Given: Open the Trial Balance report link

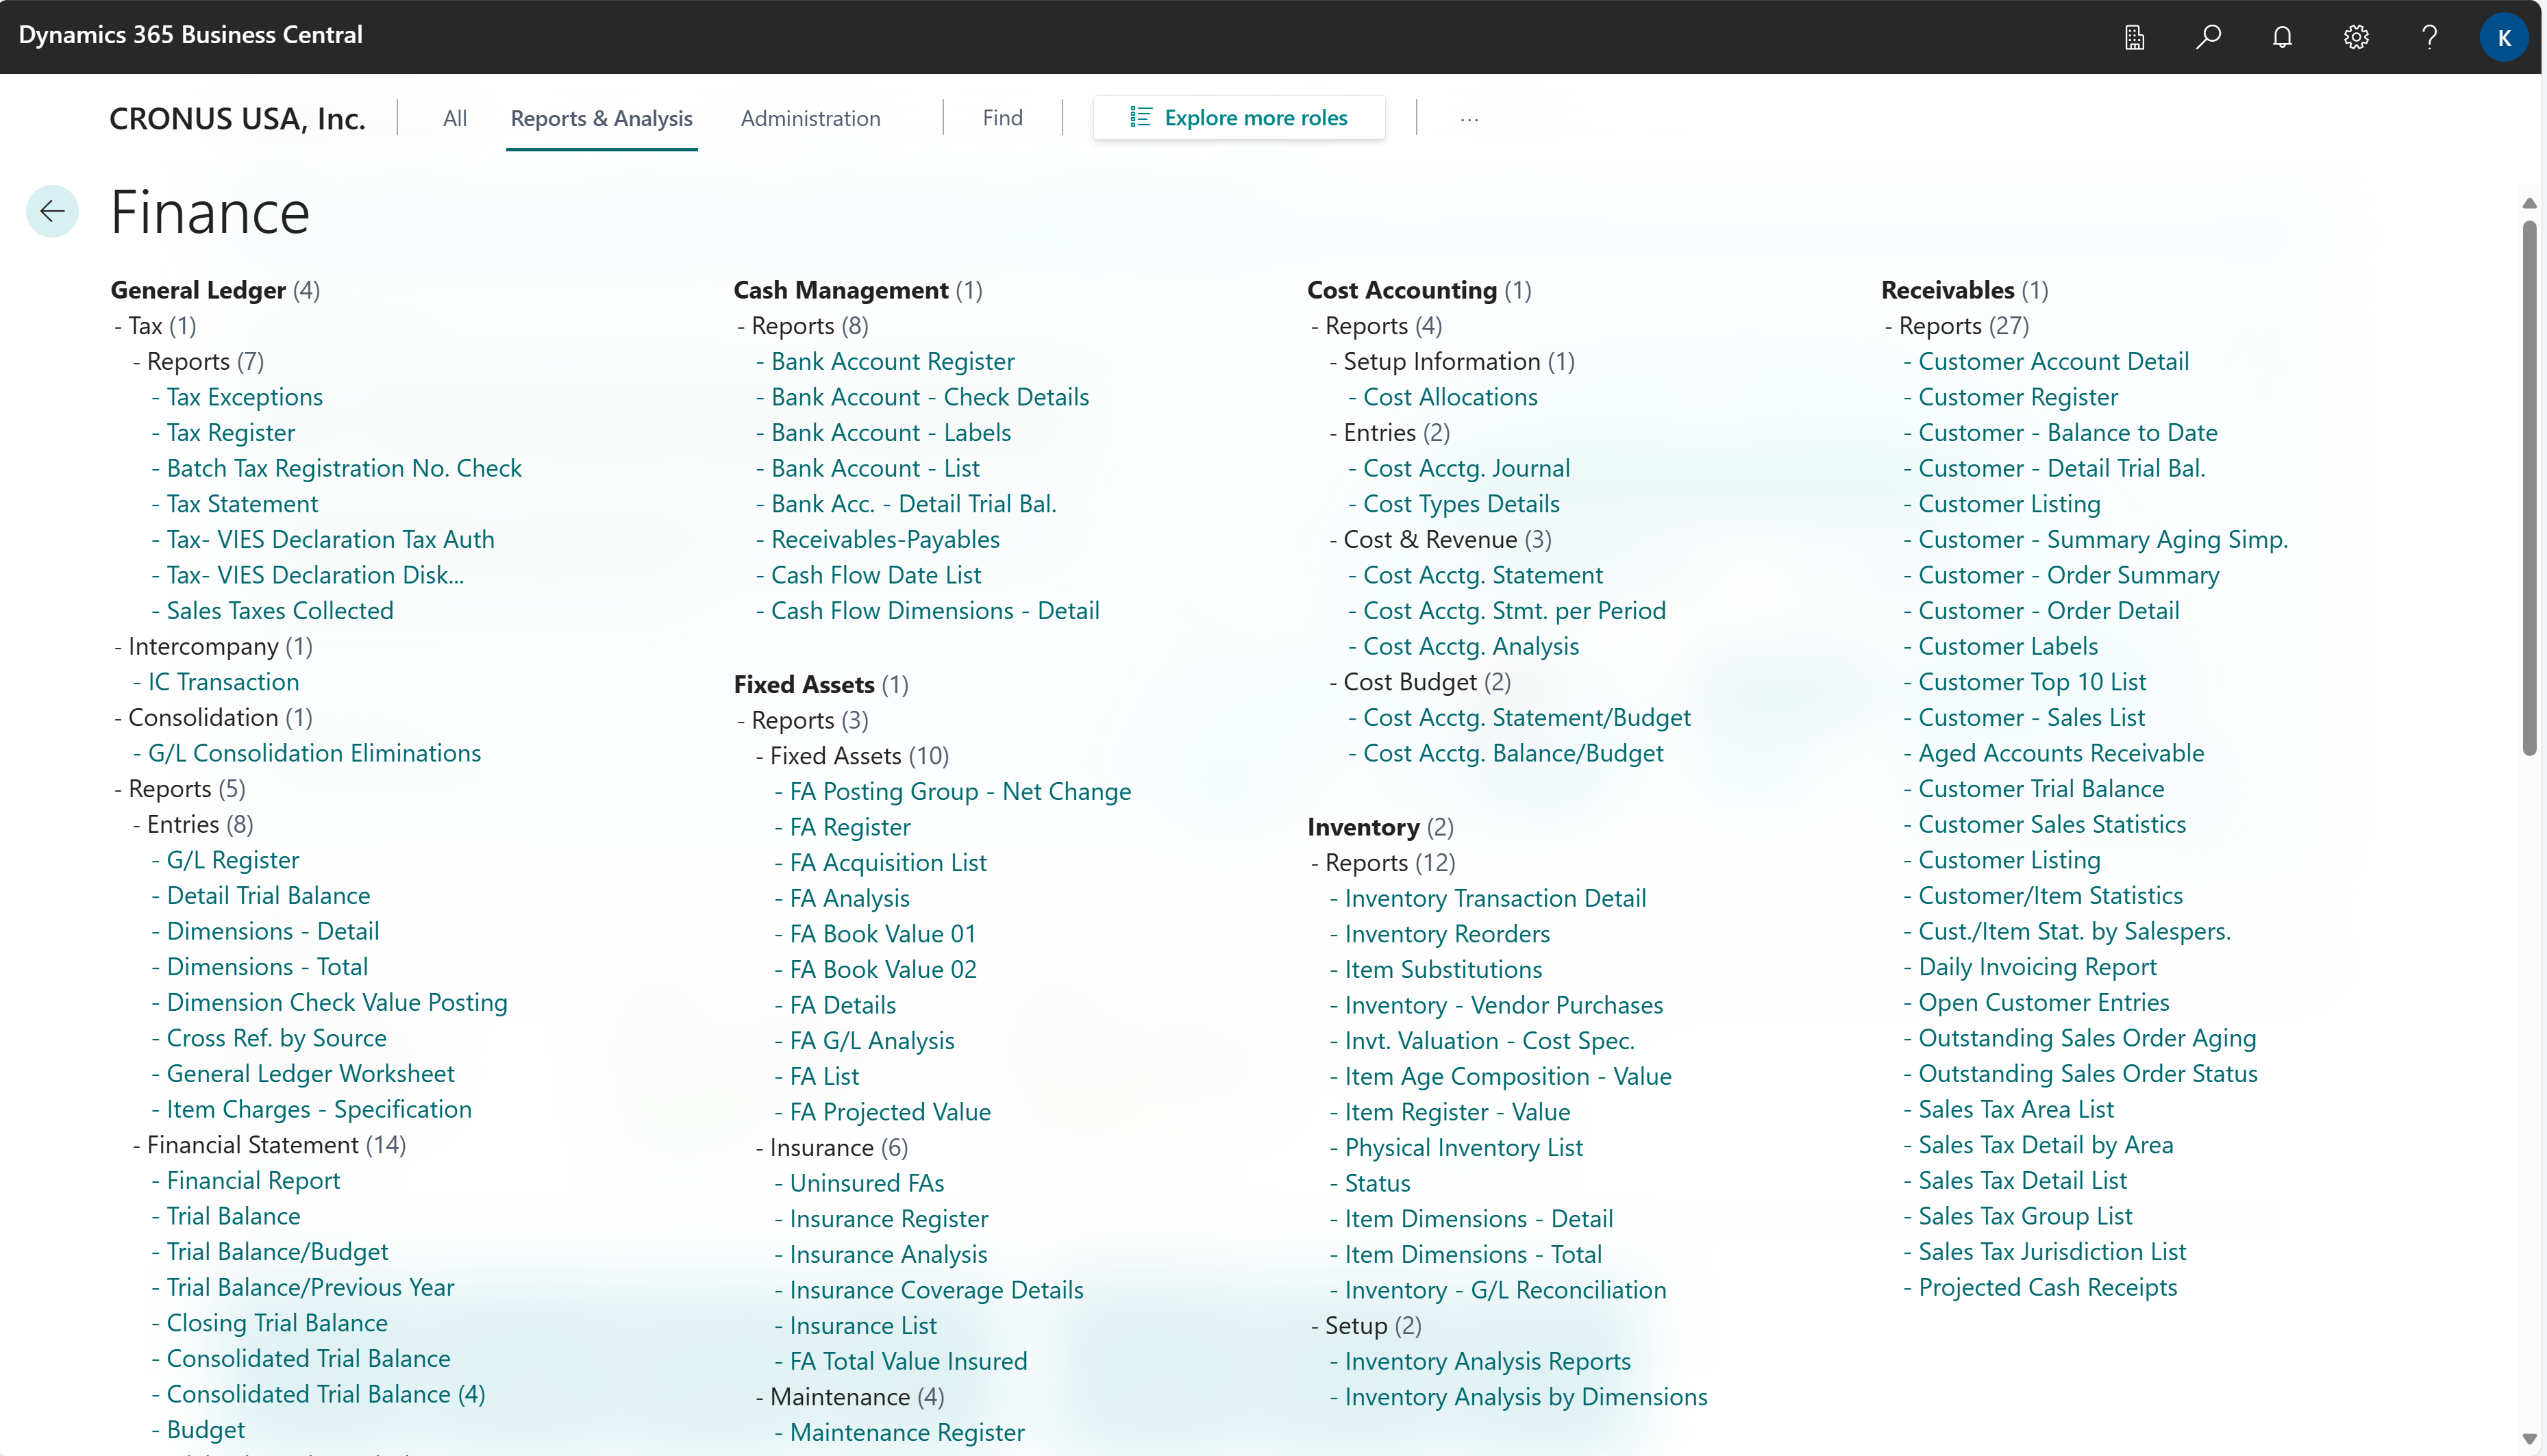Looking at the screenshot, I should pos(233,1216).
